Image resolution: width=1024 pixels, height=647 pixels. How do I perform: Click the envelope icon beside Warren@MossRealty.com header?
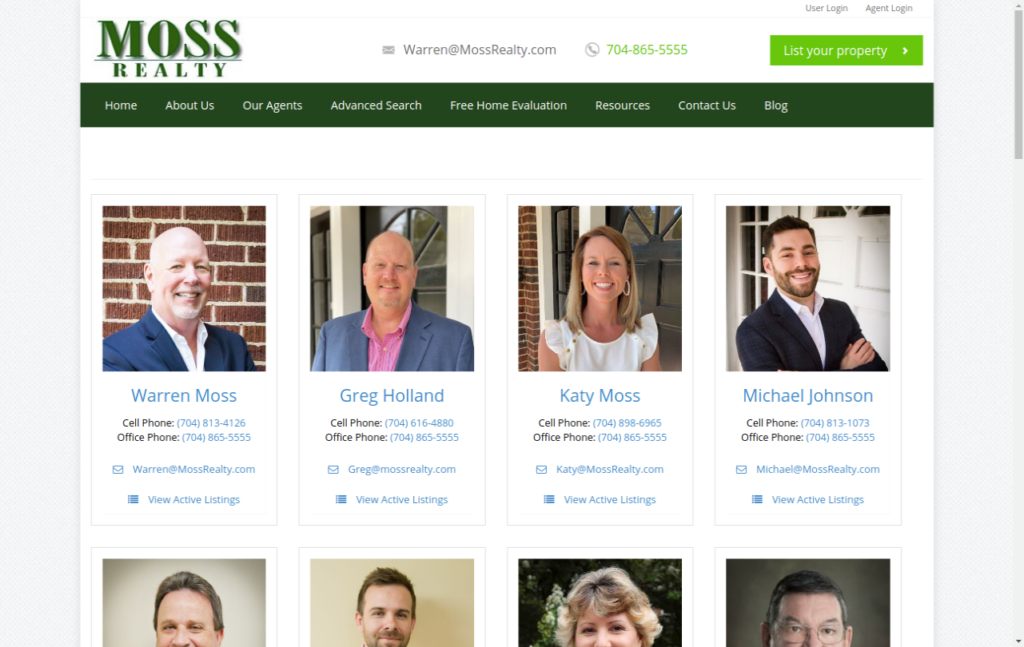pyautogui.click(x=389, y=50)
